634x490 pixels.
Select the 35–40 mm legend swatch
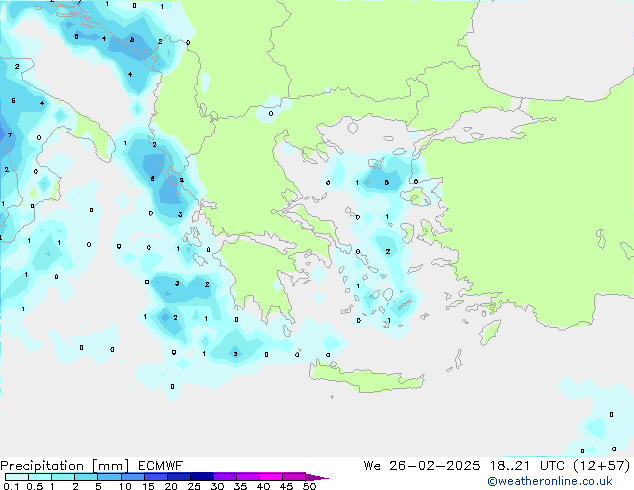coord(247,477)
